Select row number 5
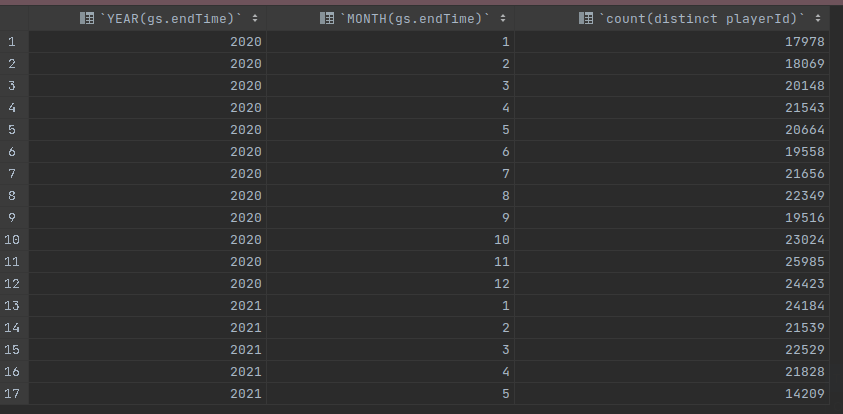 [14, 130]
